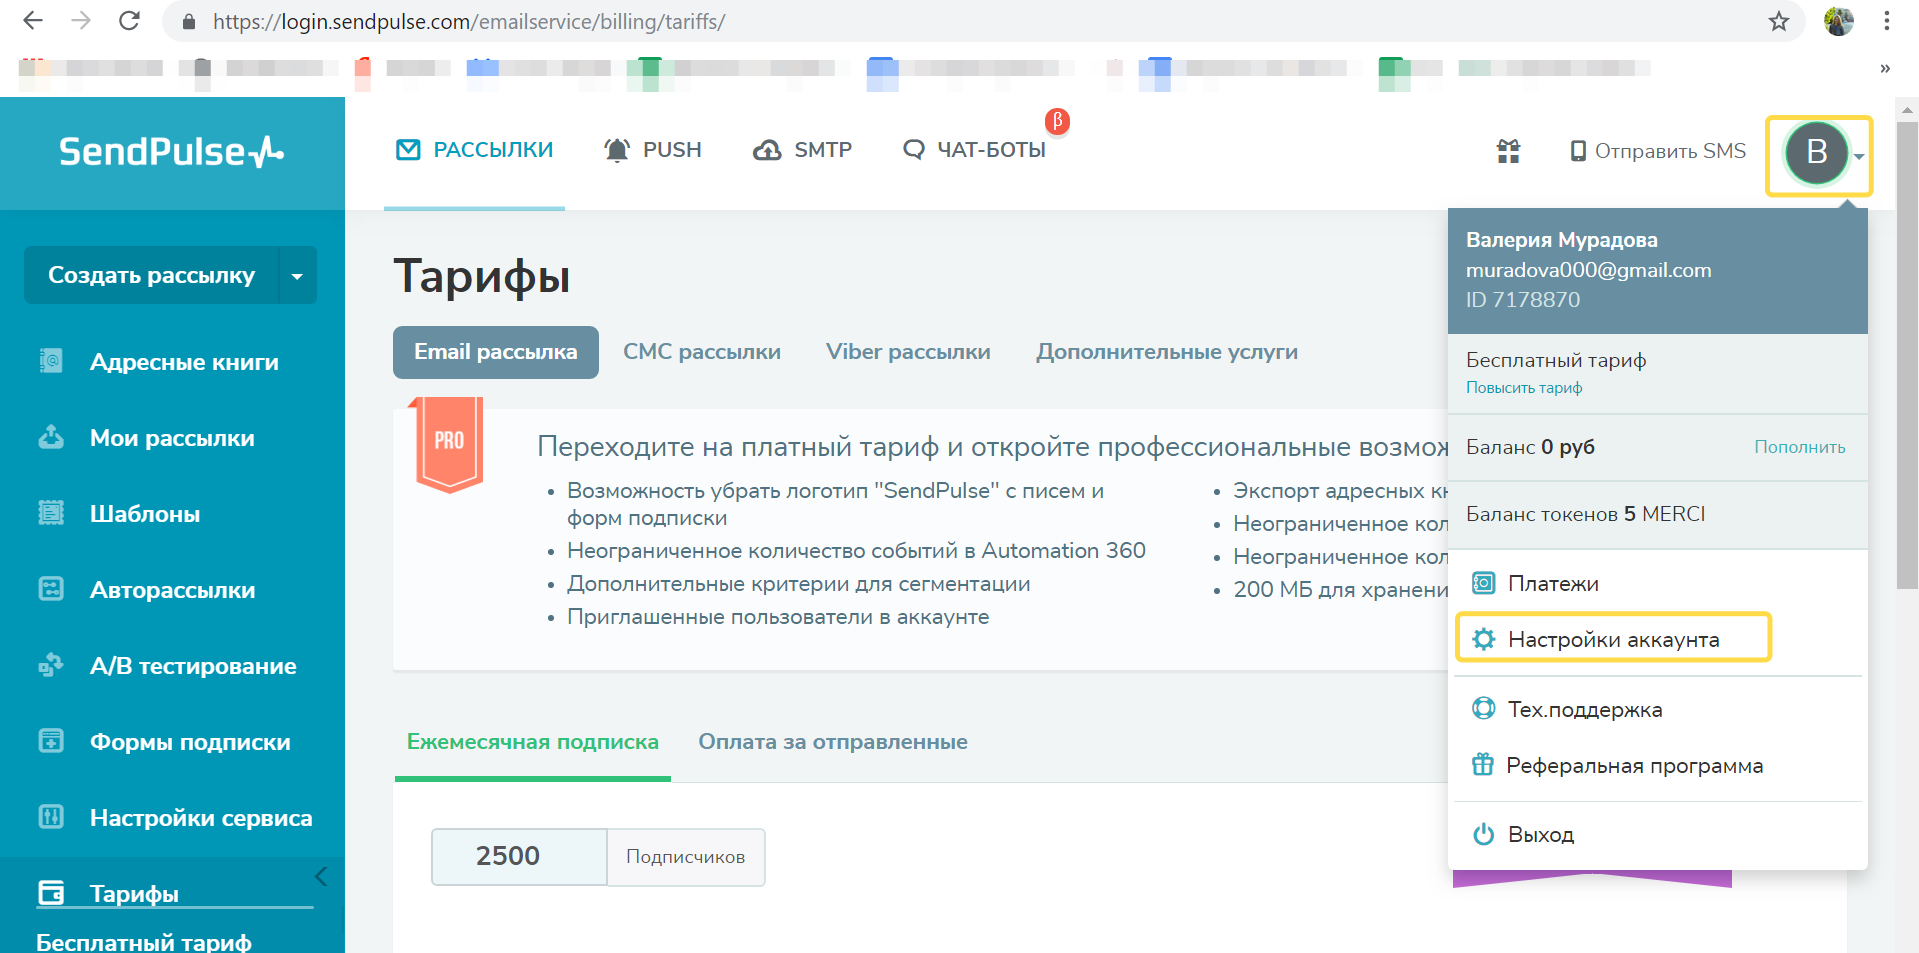1919x953 pixels.
Task: Reload the page with the refresh icon
Action: (x=129, y=21)
